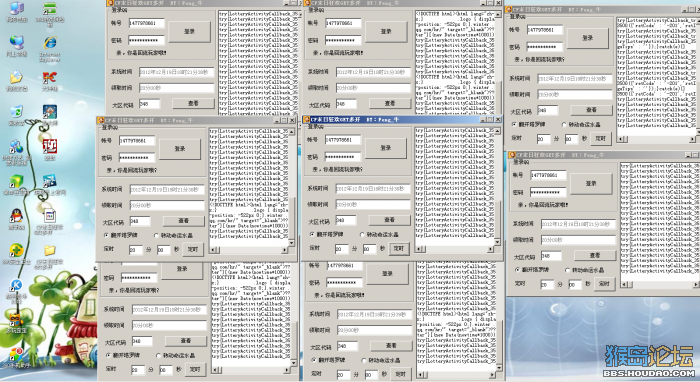Viewport: 700px width, 382px height.
Task: Launch Internet Explorer from the desktop
Action: click(x=50, y=44)
